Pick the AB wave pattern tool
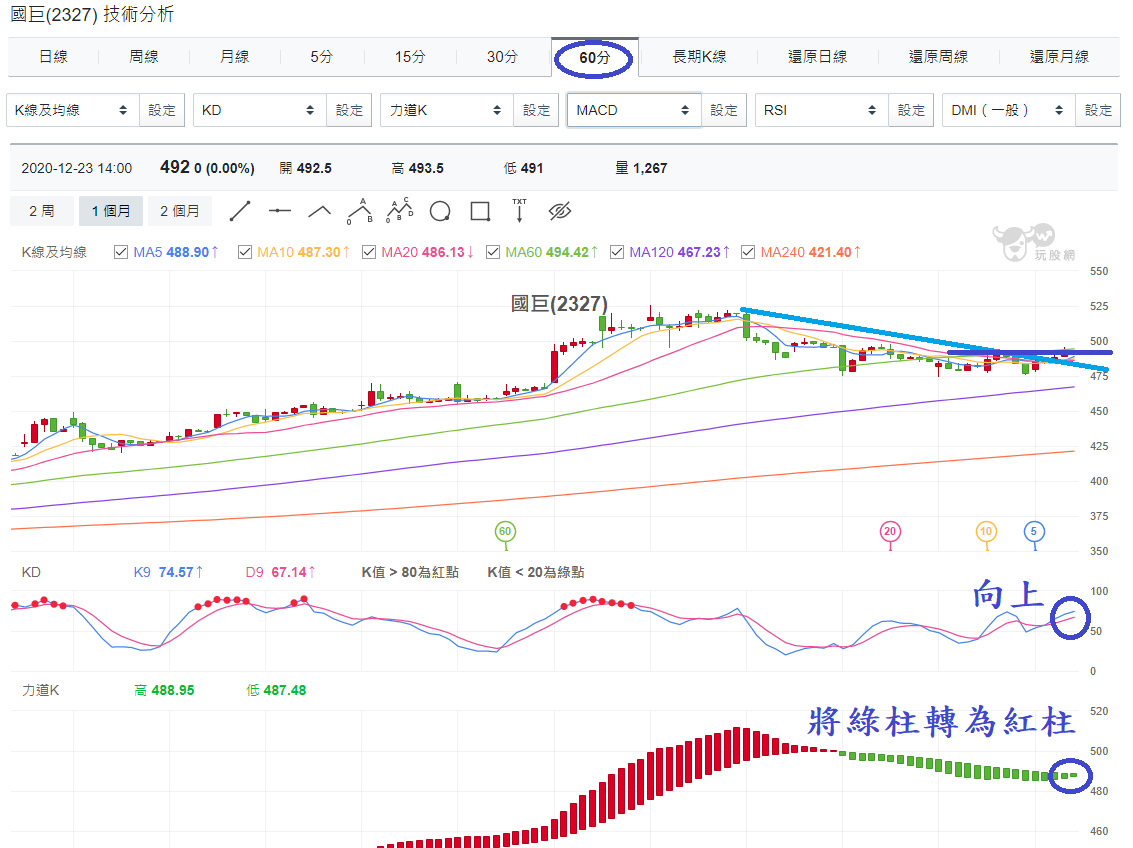The width and height of the screenshot is (1133, 848). tap(360, 212)
